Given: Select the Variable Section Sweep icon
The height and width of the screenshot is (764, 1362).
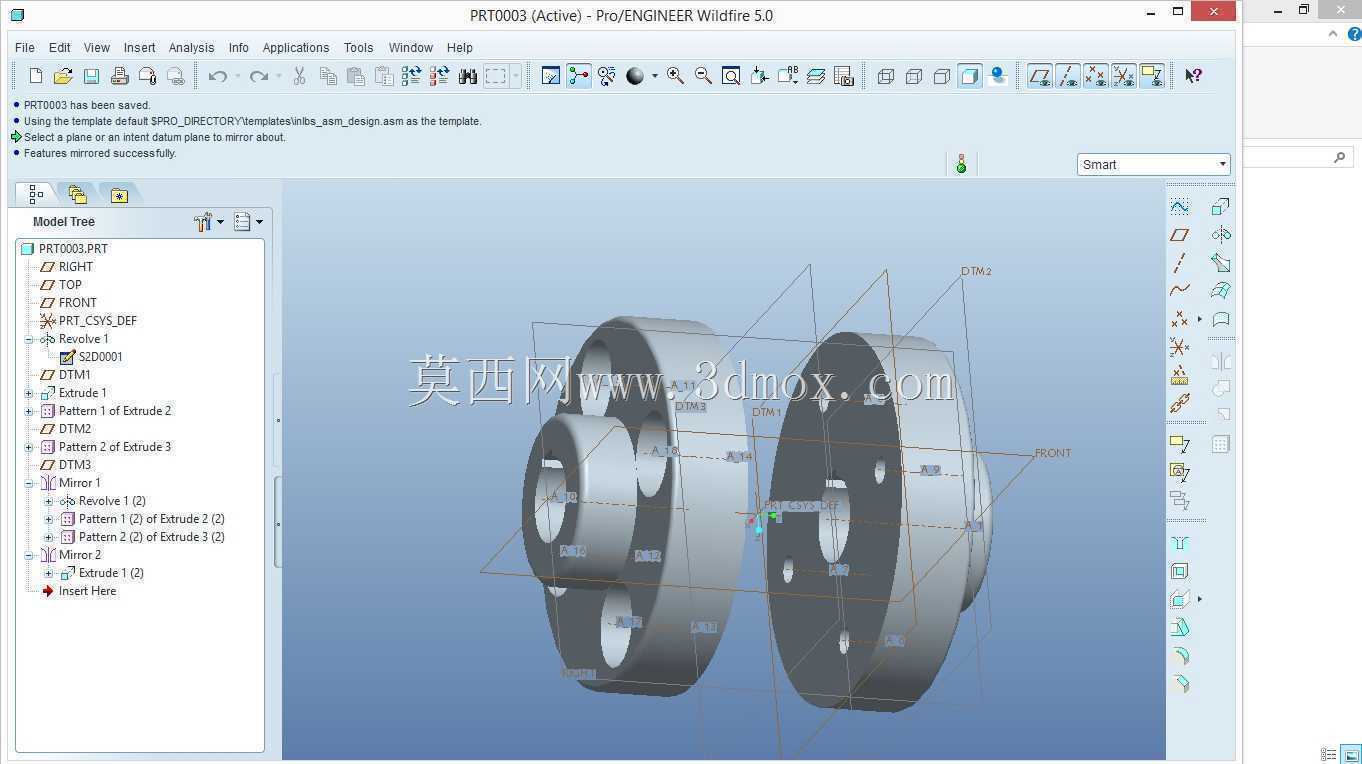Looking at the screenshot, I should pos(1221,263).
